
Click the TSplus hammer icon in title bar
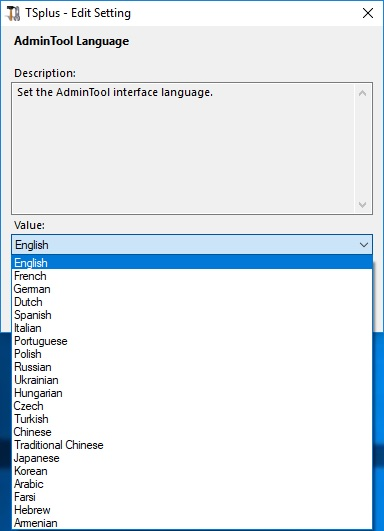click(x=14, y=13)
